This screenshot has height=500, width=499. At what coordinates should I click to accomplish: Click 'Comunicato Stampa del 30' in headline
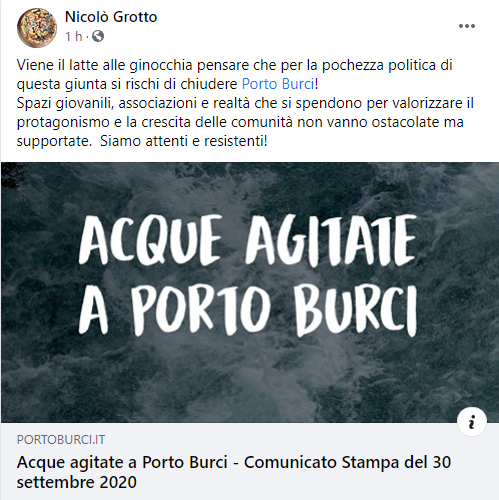(347, 462)
